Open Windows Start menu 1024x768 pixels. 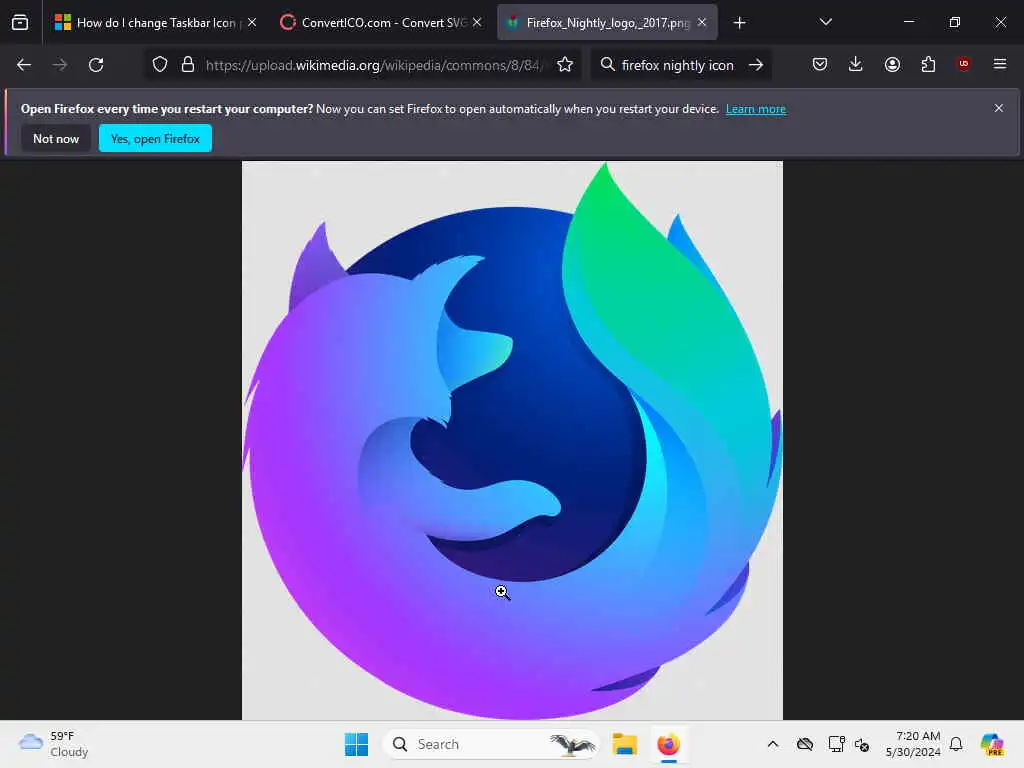click(356, 744)
